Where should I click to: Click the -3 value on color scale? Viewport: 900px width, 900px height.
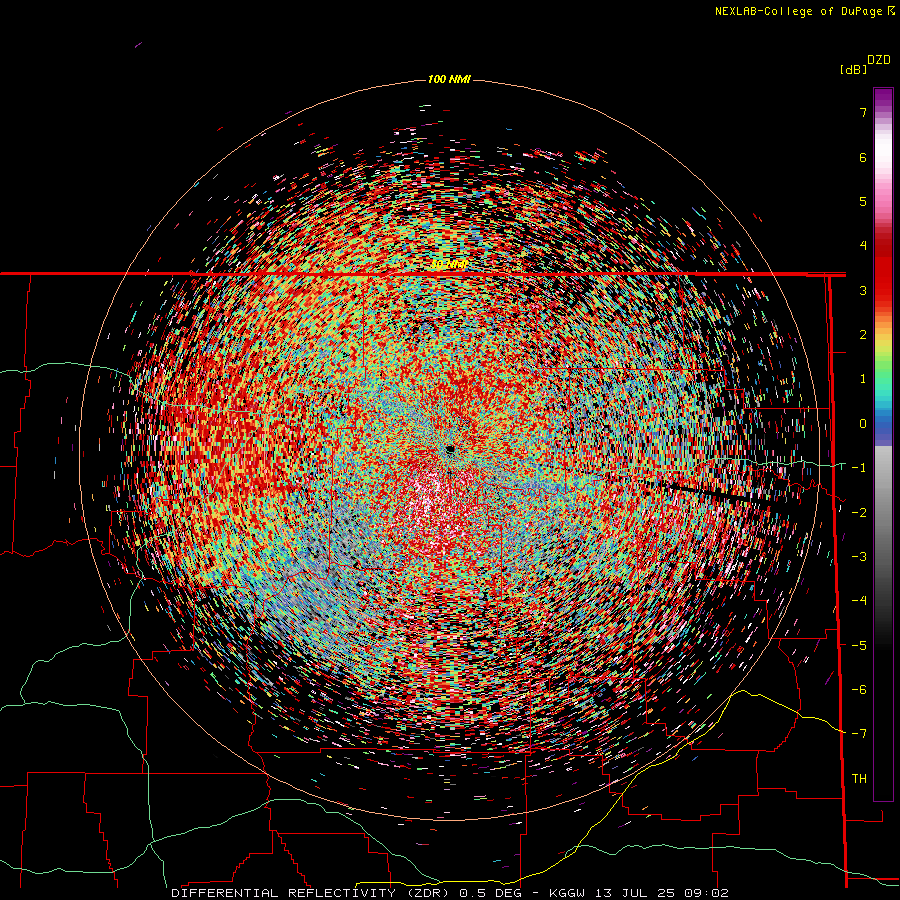(x=859, y=557)
